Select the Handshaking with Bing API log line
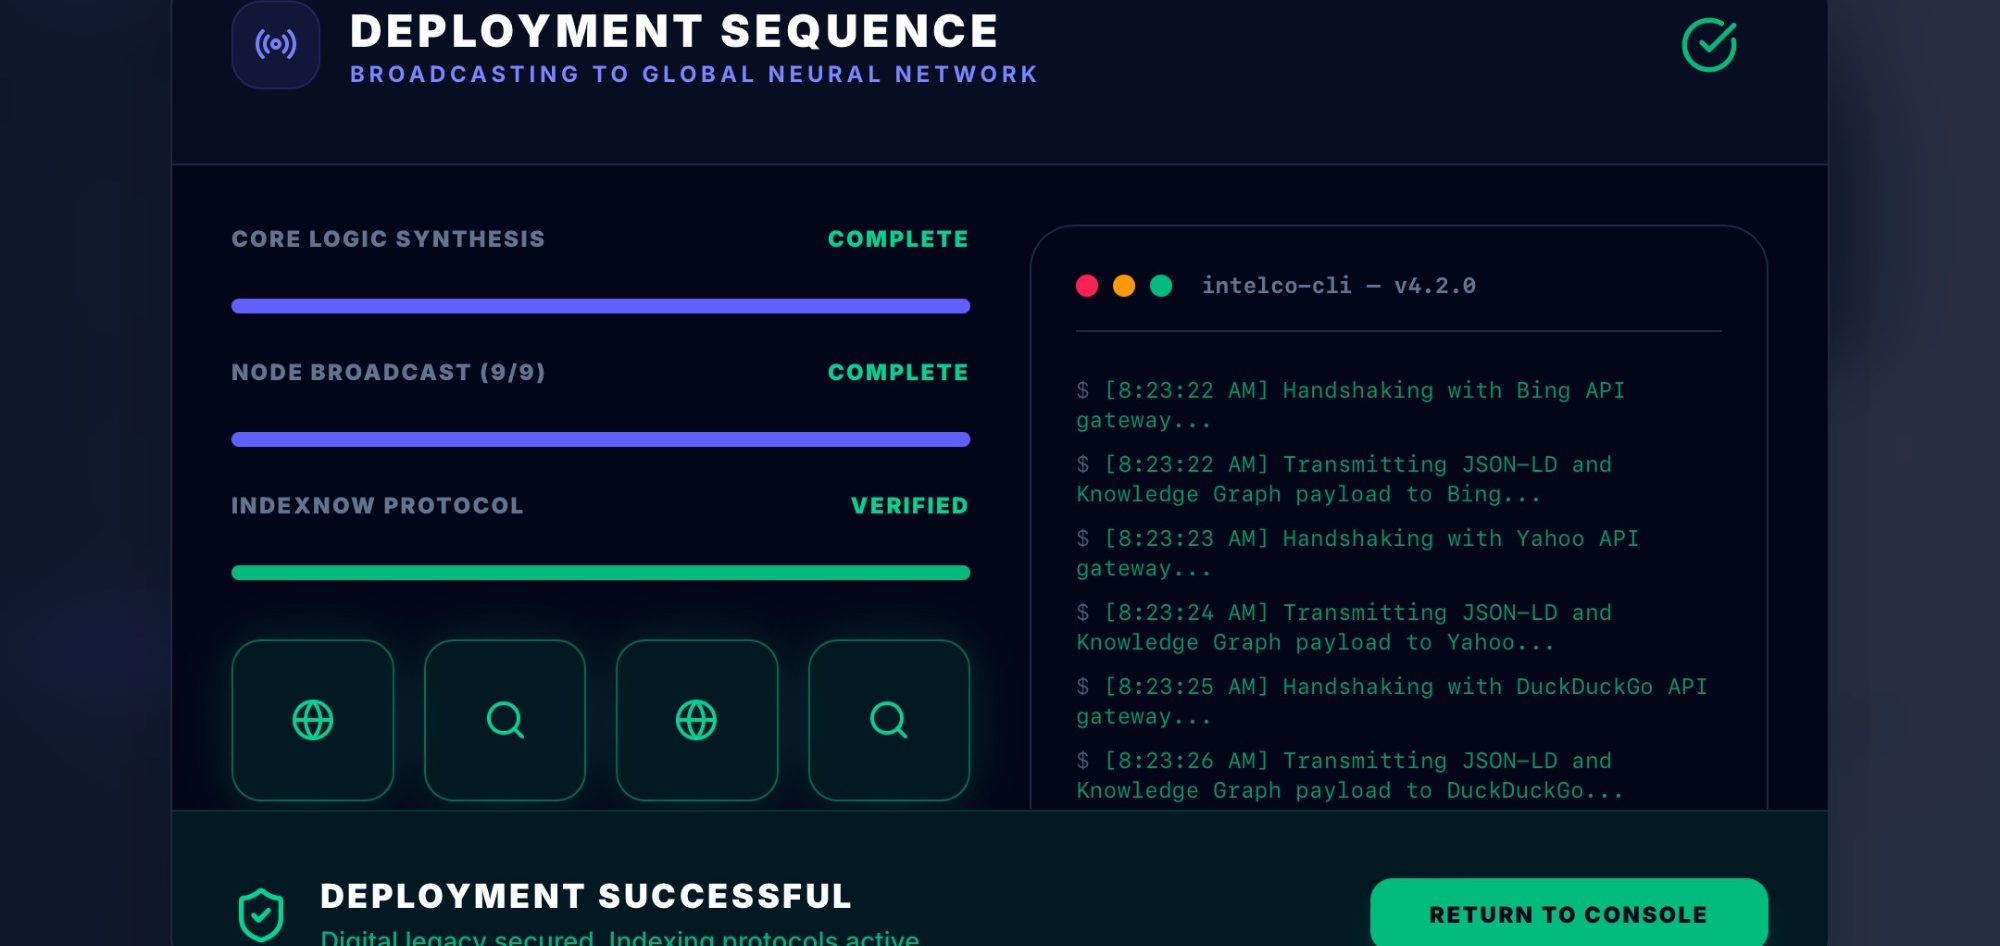Viewport: 2000px width, 946px height. pyautogui.click(x=1350, y=405)
